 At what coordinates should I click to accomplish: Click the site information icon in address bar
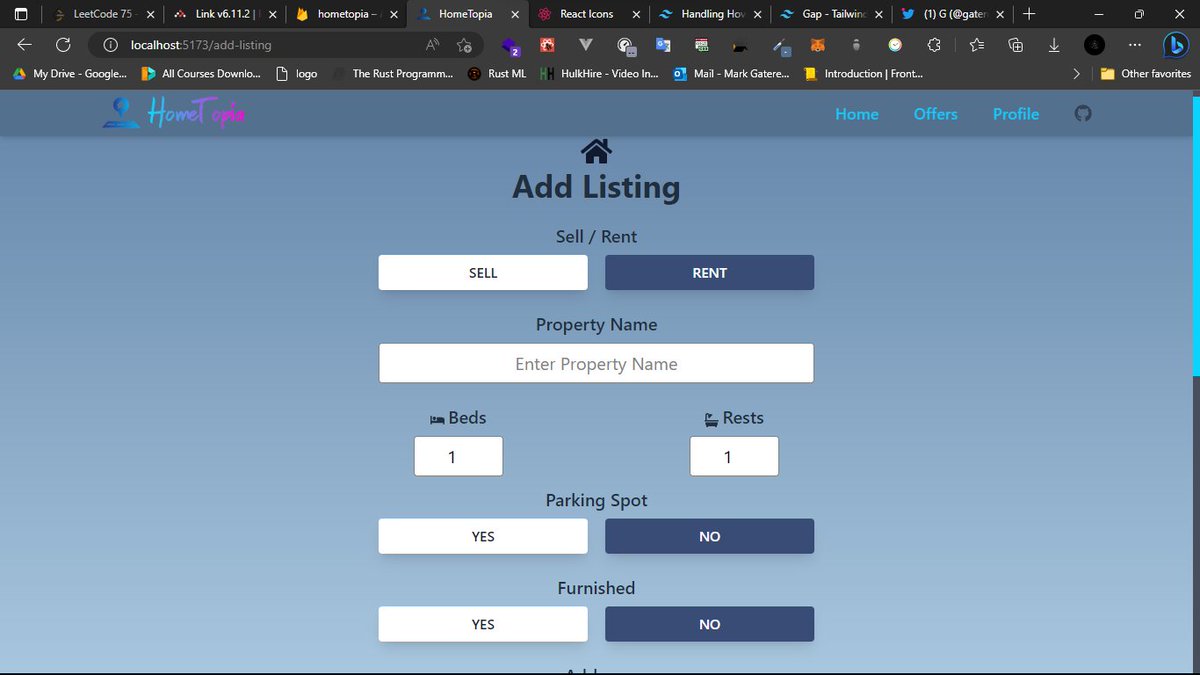pos(111,45)
